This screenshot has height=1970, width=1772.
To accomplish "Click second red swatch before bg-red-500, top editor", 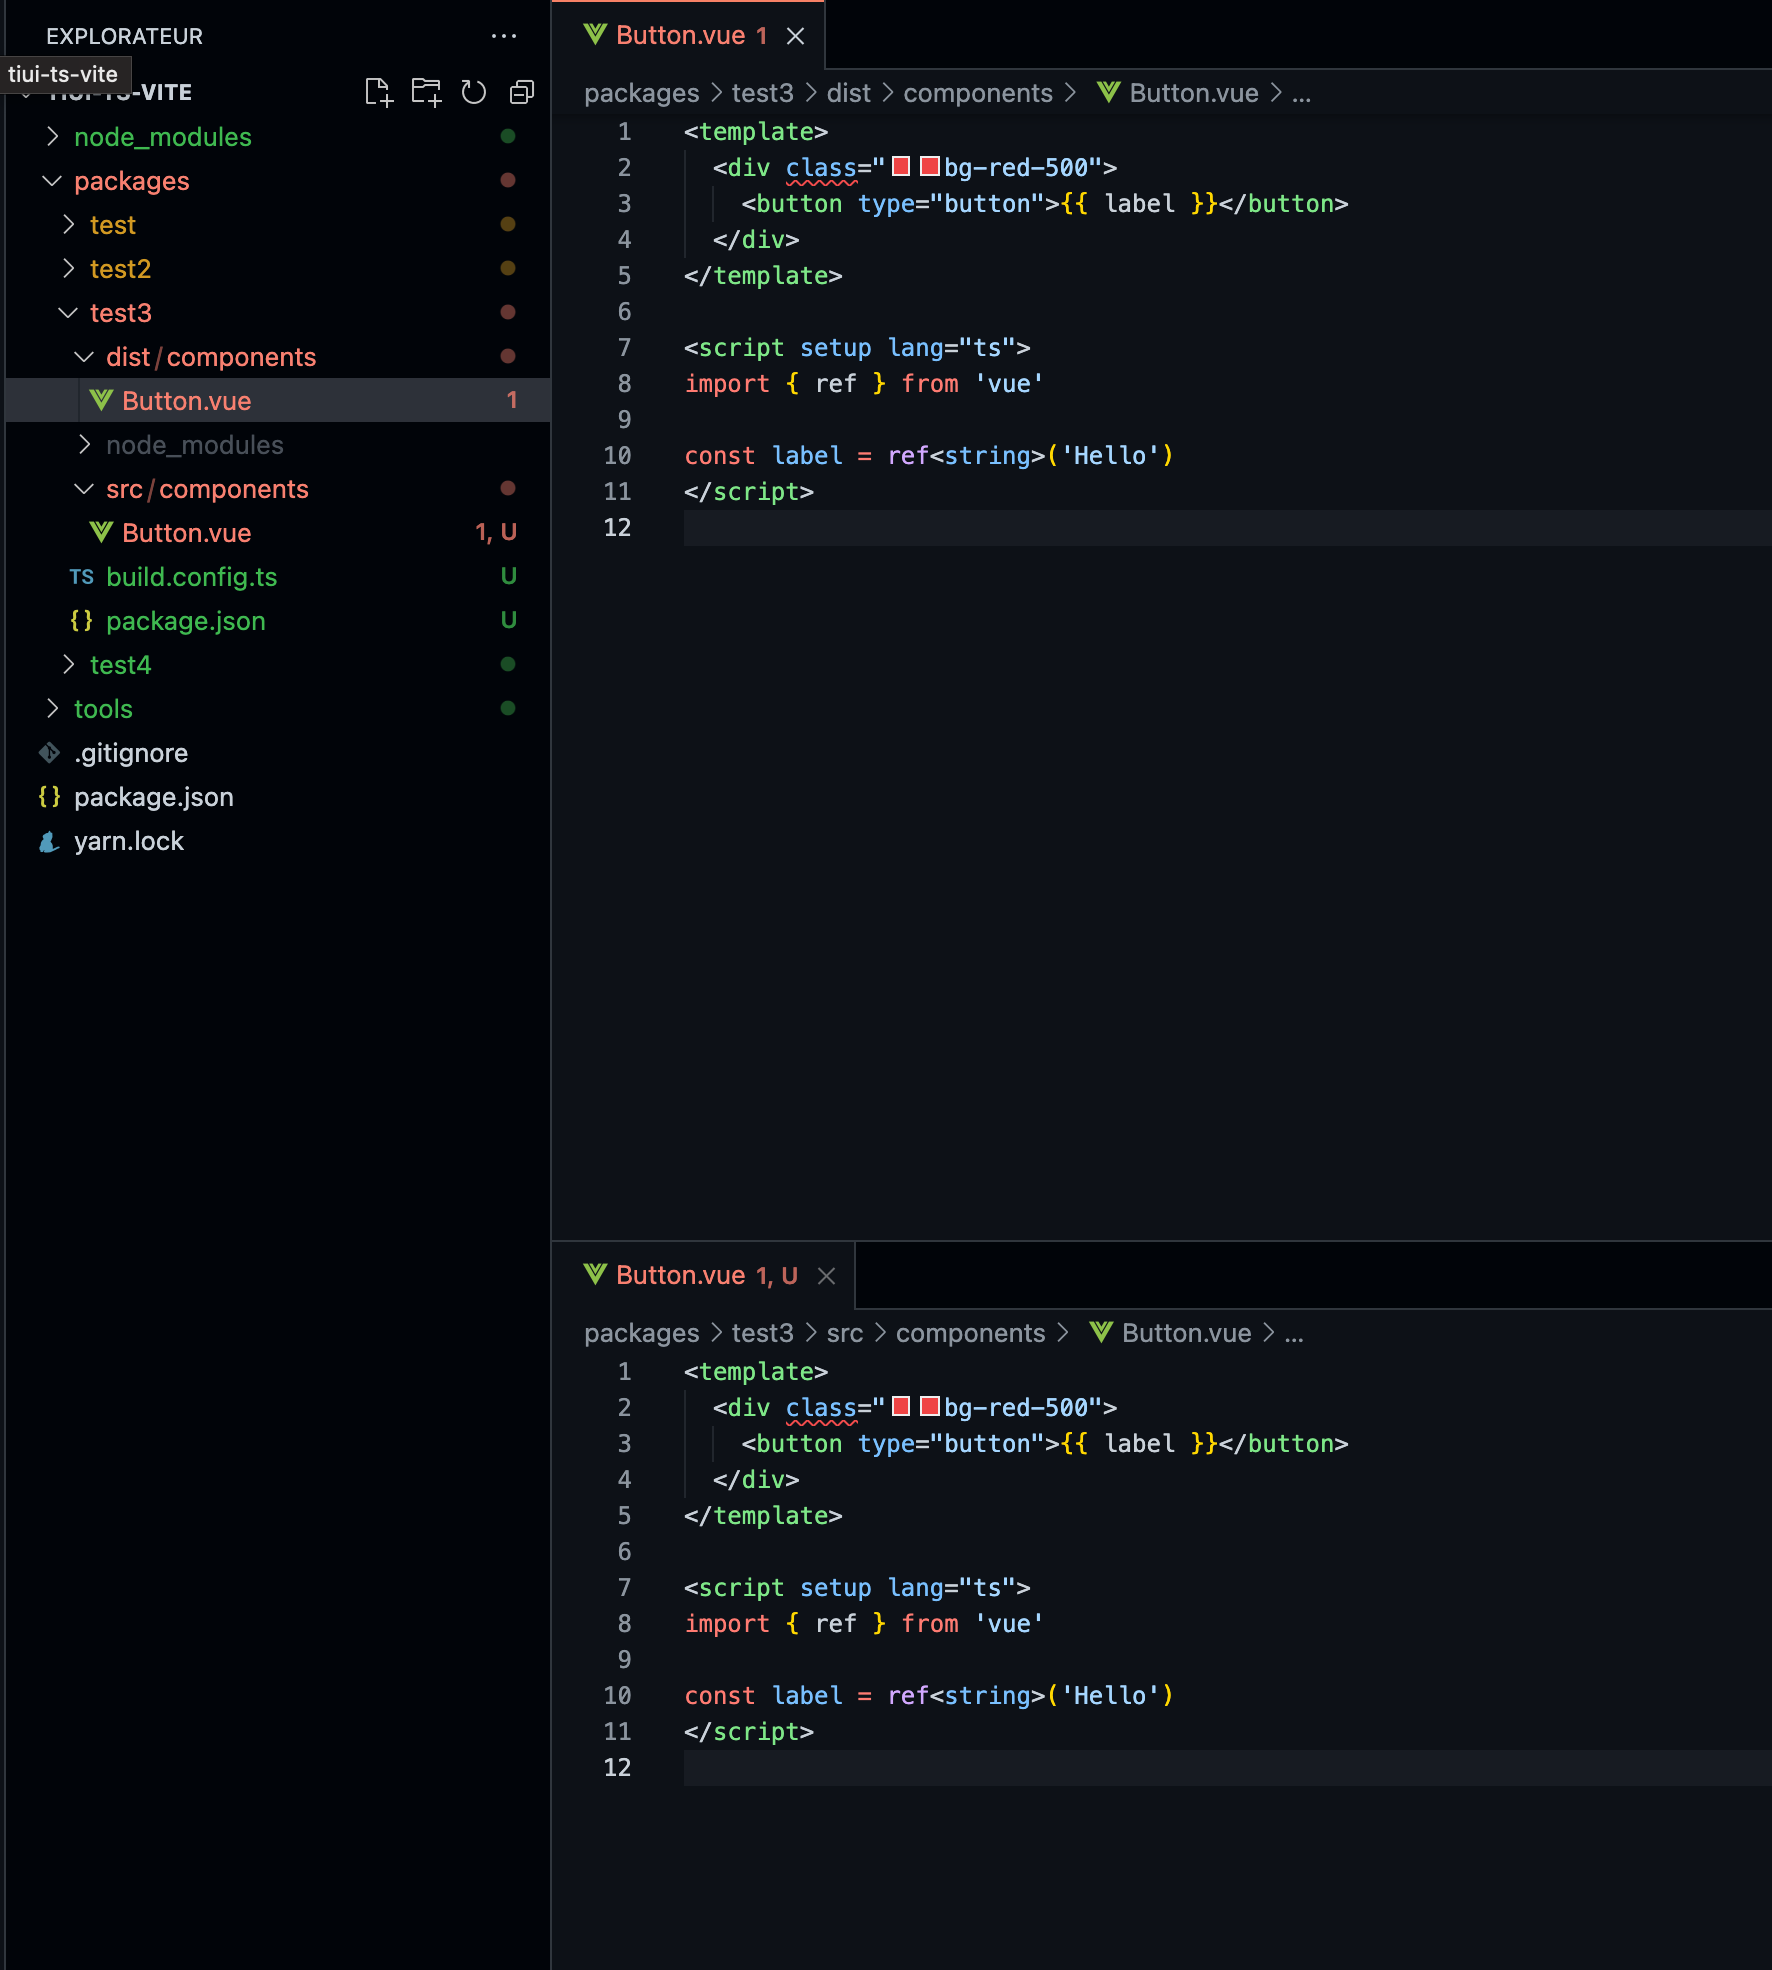I will pyautogui.click(x=929, y=166).
